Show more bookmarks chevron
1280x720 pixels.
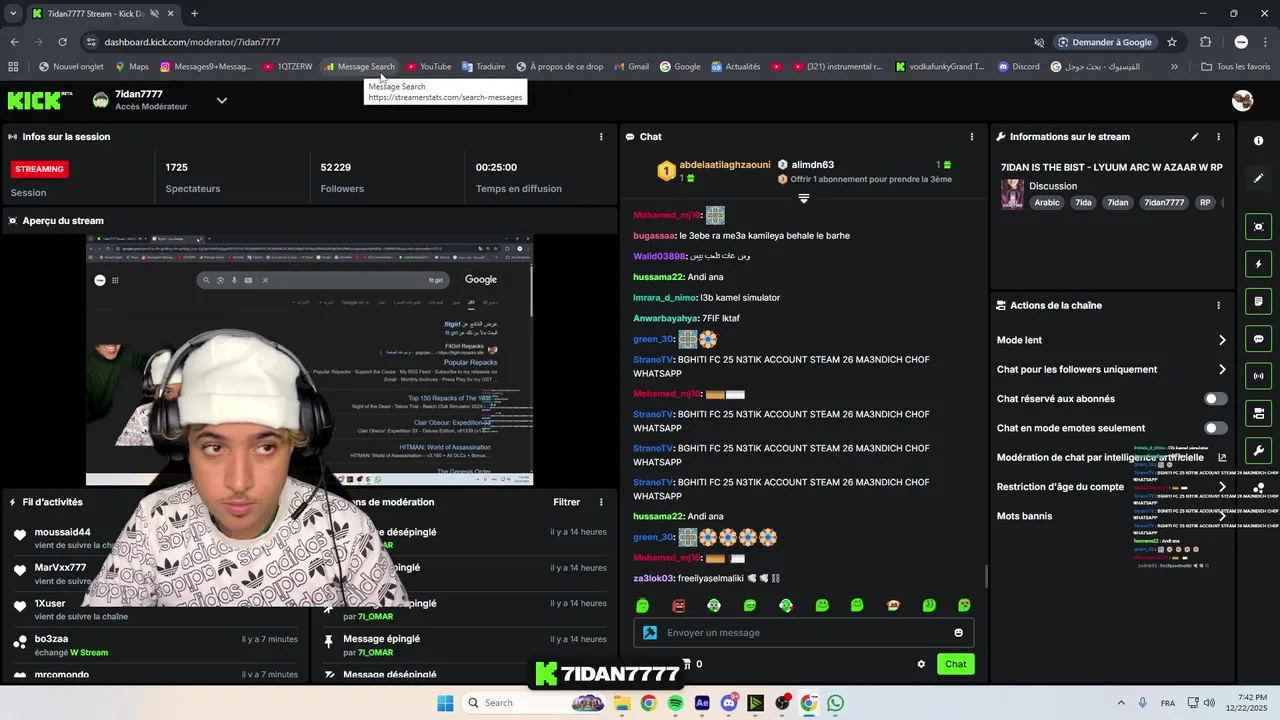[1174, 67]
